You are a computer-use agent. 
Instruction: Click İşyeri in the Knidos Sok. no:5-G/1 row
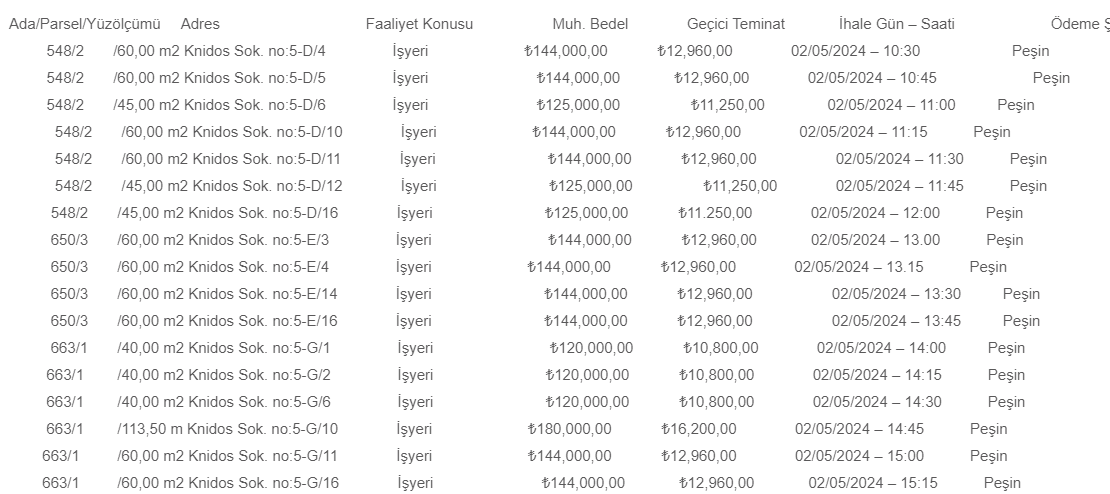[416, 348]
